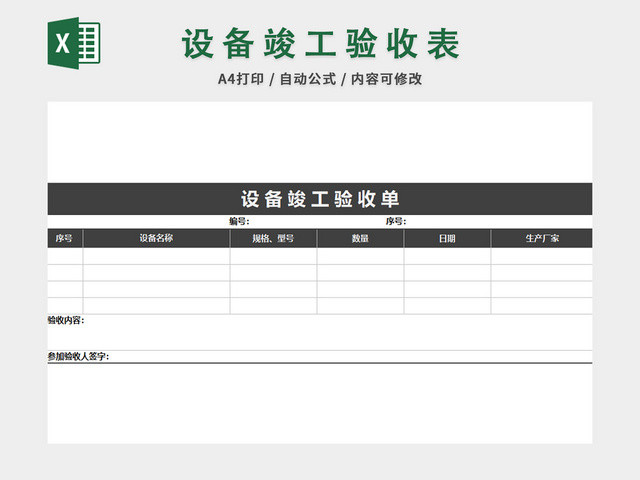
Task: Select the 序号 column header
Action: click(65, 238)
